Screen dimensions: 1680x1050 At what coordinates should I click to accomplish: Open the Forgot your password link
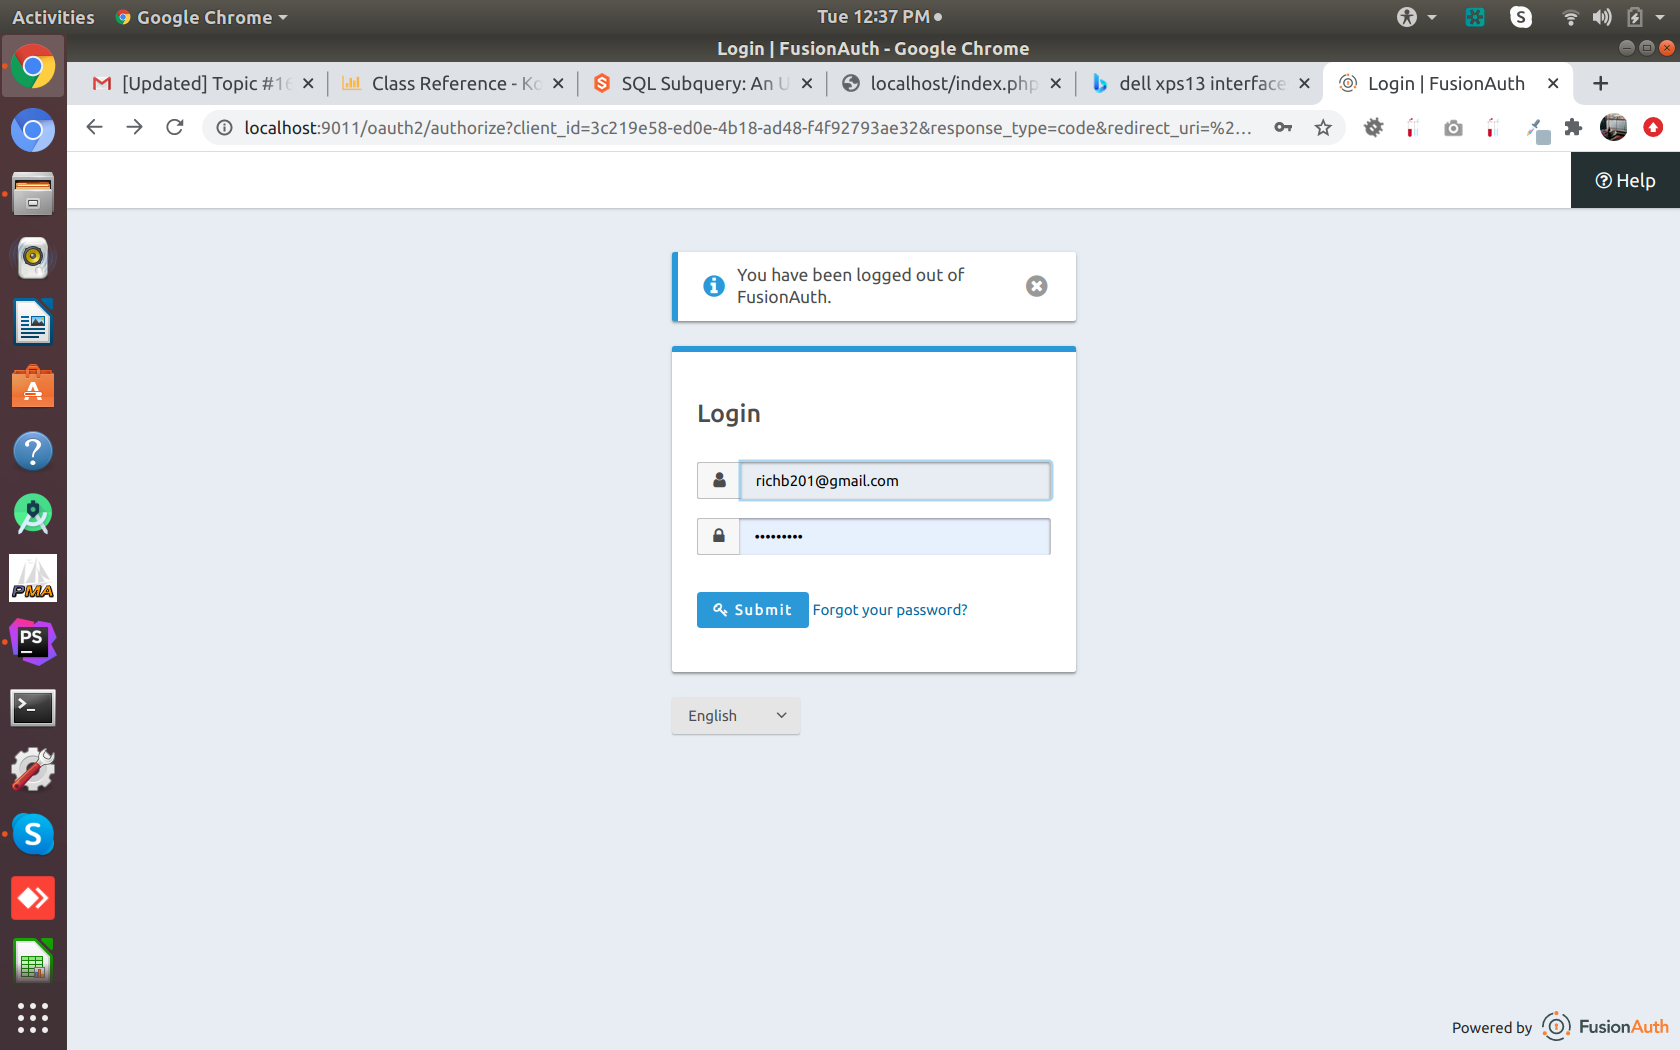point(889,610)
